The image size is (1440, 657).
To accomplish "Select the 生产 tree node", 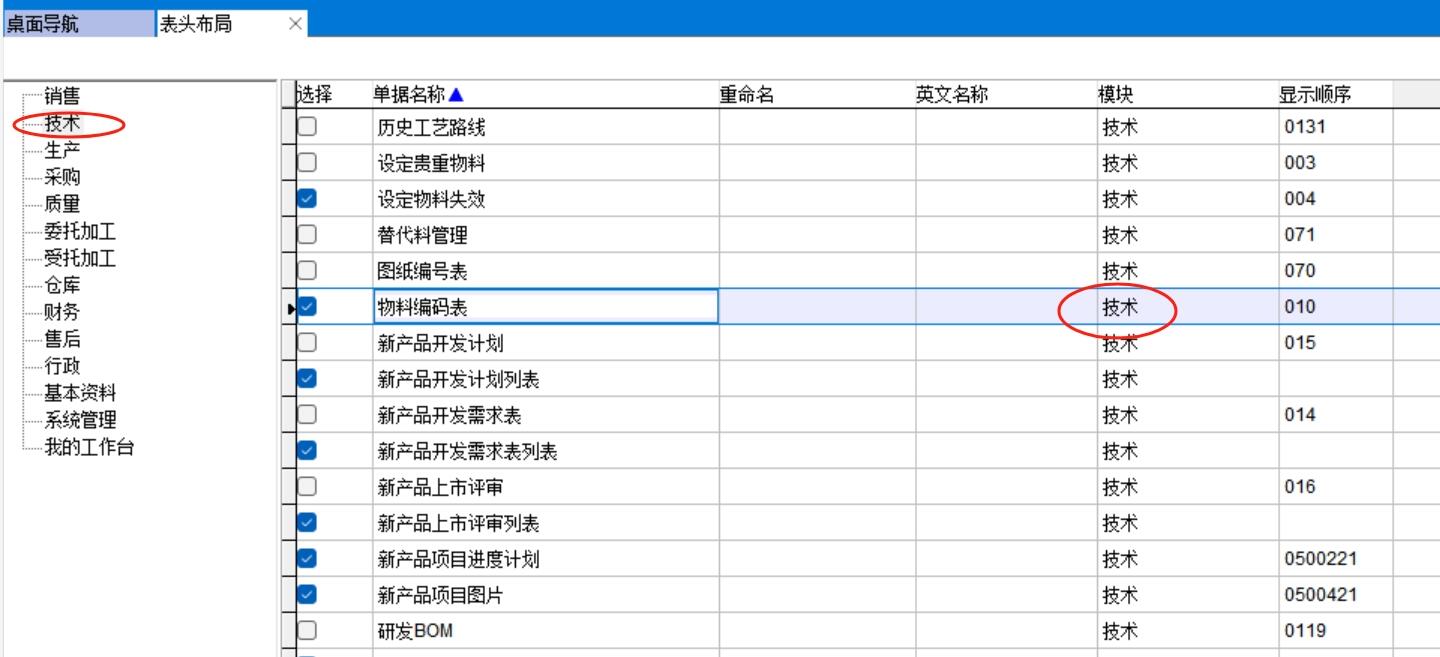I will (62, 151).
